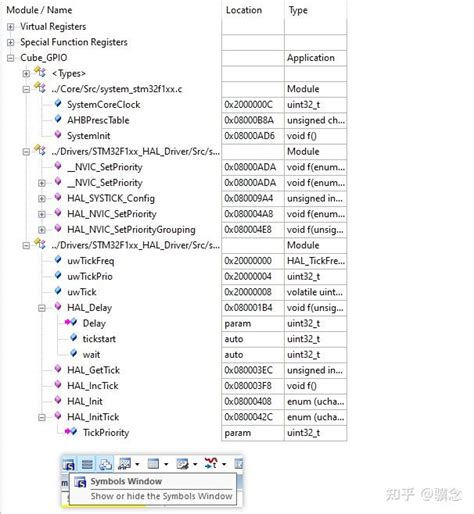
Task: Click the SystemCoreClock variable icon
Action: click(58, 104)
